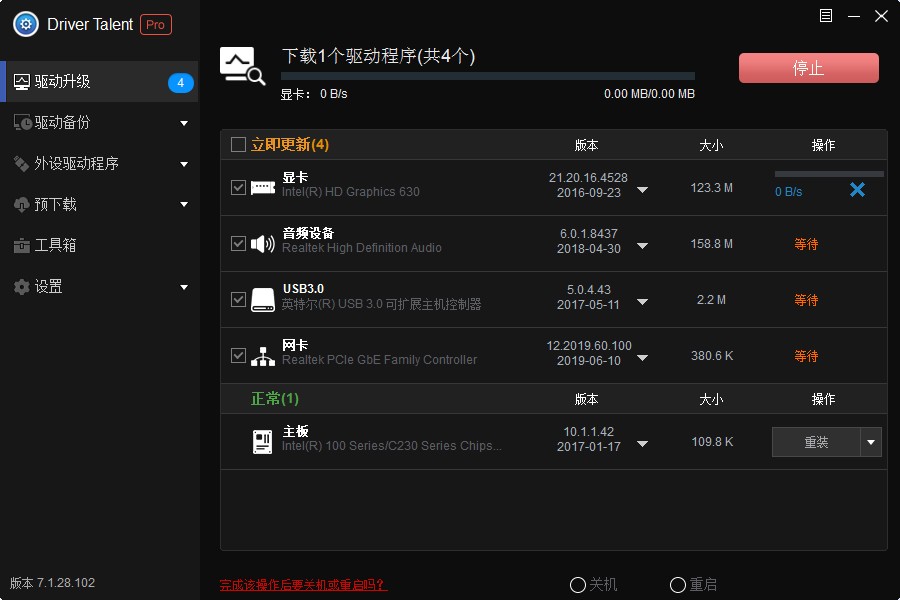Image resolution: width=900 pixels, height=600 pixels.
Task: Open the 驱动升级 sidebar item
Action: tap(99, 82)
